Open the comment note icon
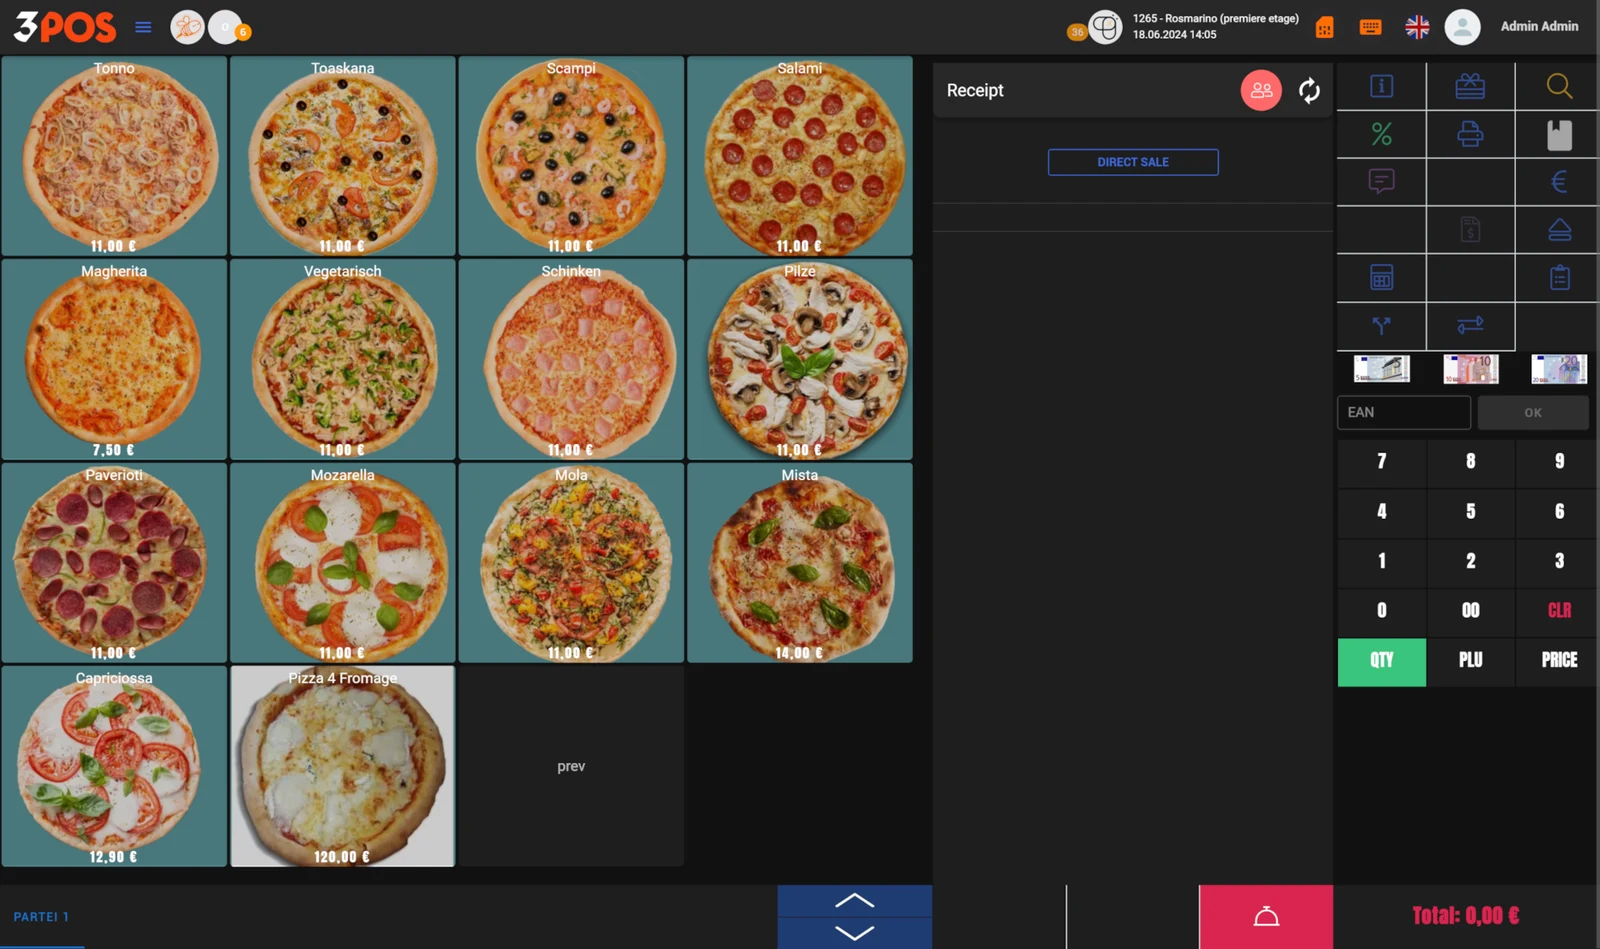This screenshot has width=1600, height=949. coord(1381,182)
